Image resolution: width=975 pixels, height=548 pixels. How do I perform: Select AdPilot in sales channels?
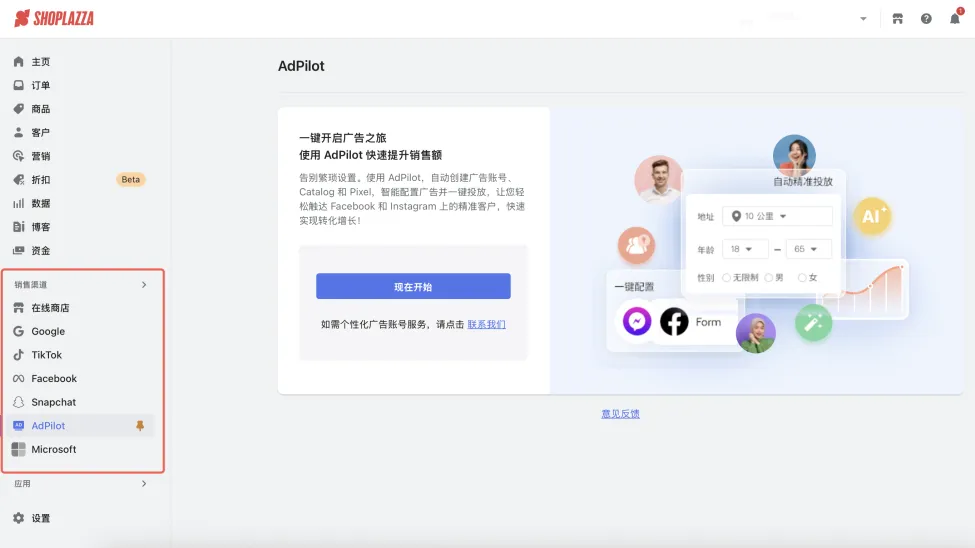(49, 426)
